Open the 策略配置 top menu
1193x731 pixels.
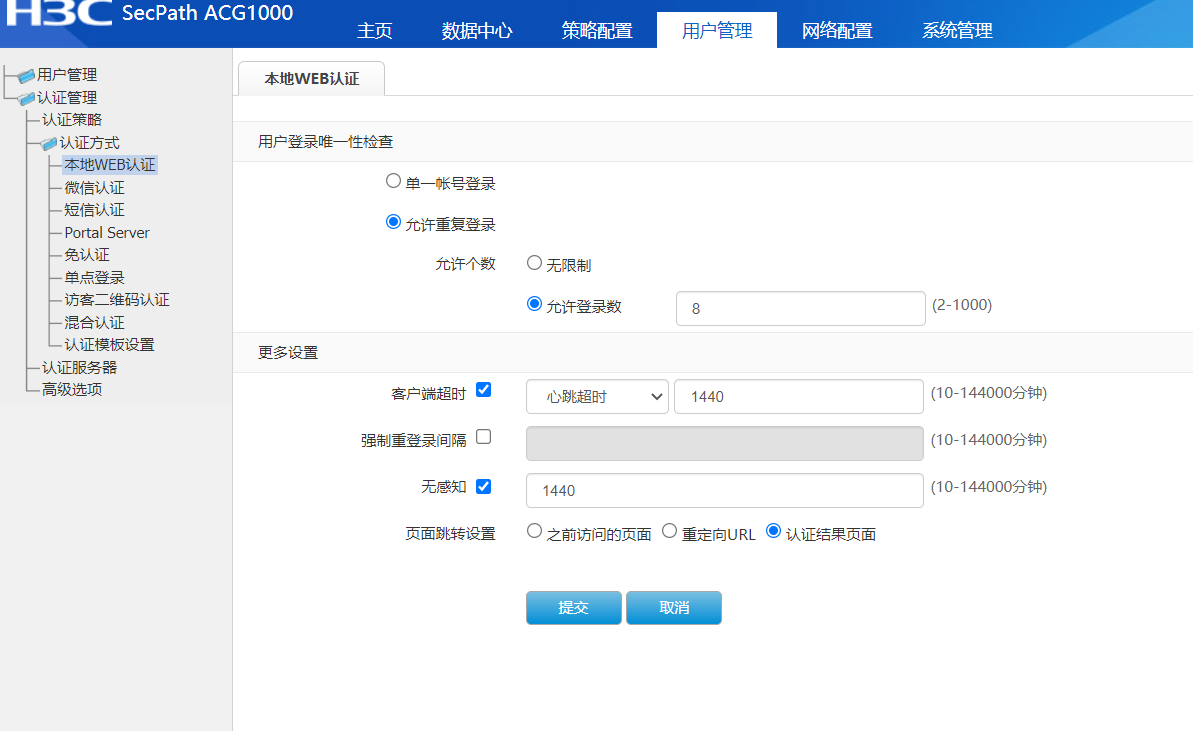pos(597,30)
